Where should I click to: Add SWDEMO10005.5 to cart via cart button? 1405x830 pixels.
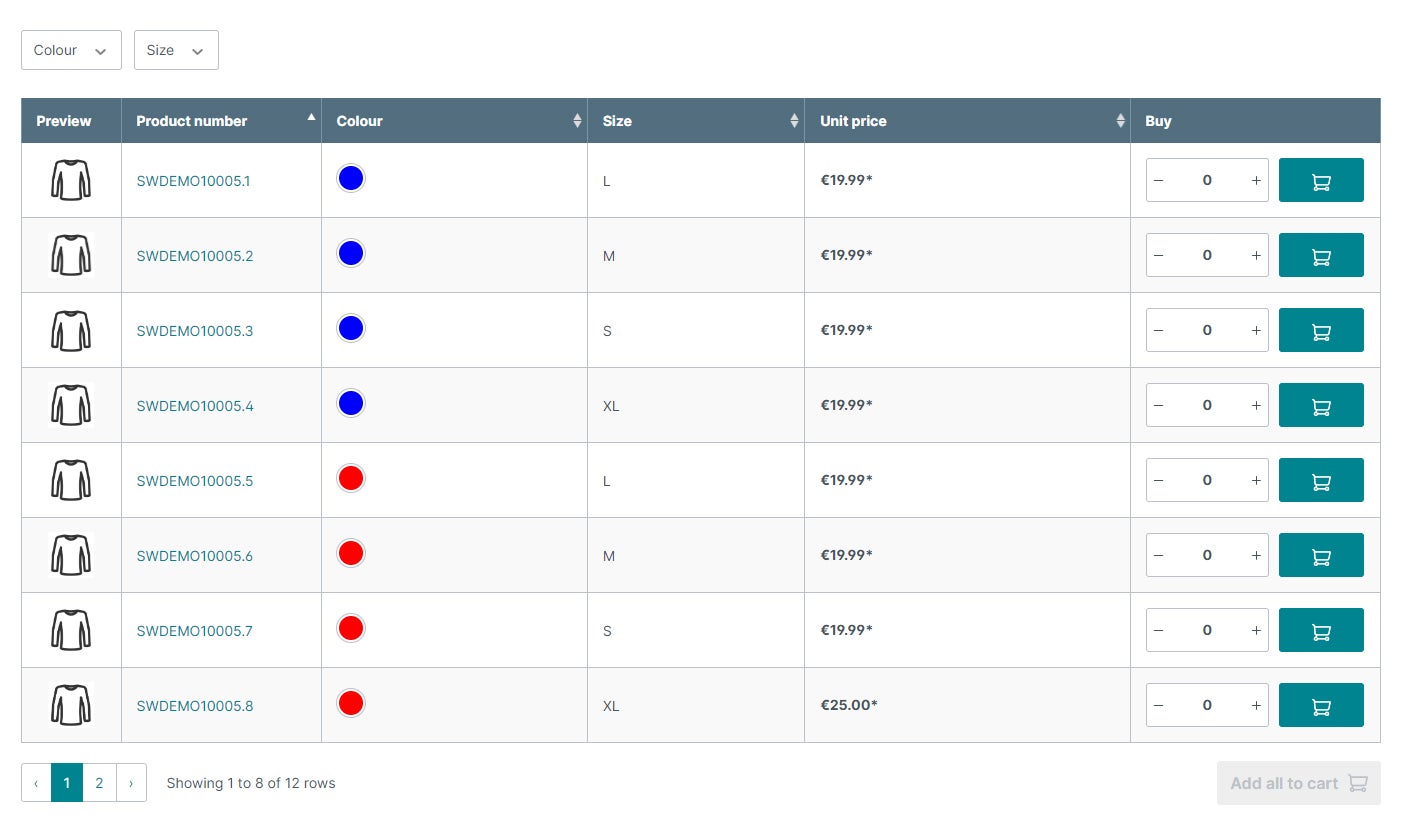tap(1321, 480)
